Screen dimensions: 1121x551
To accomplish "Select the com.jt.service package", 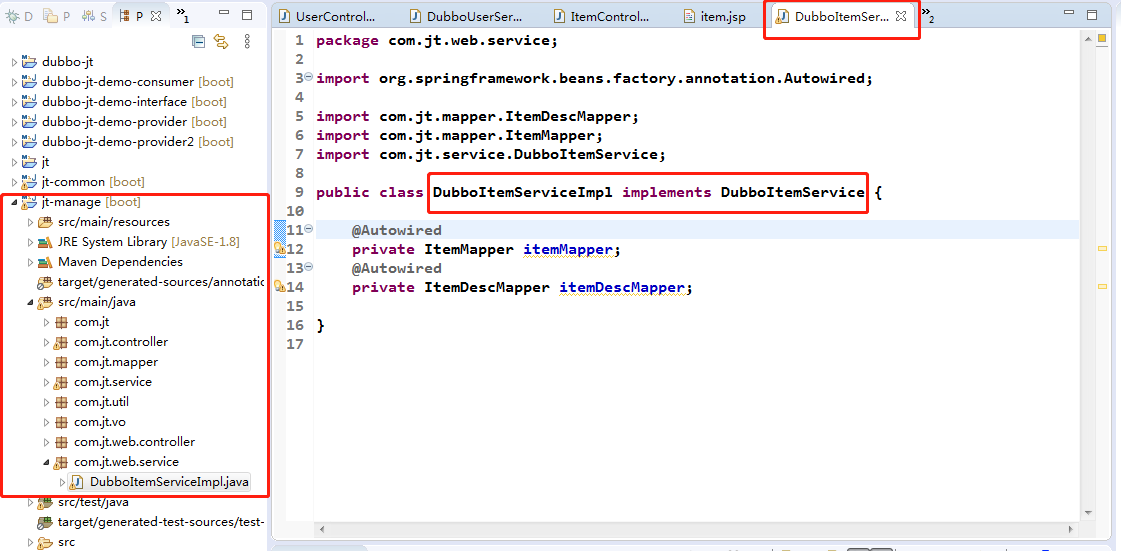I will (113, 382).
